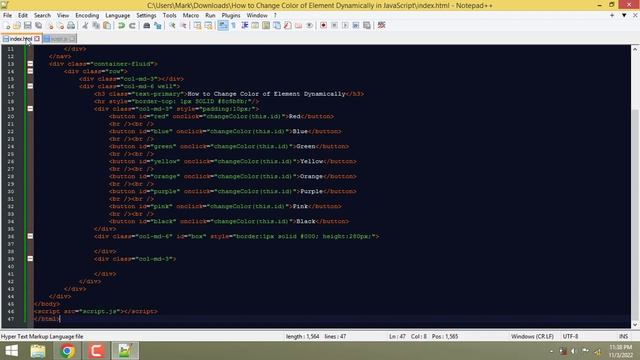The height and width of the screenshot is (360, 640).
Task: Click the Windows (CR LF) status bar entry
Action: [x=532, y=336]
